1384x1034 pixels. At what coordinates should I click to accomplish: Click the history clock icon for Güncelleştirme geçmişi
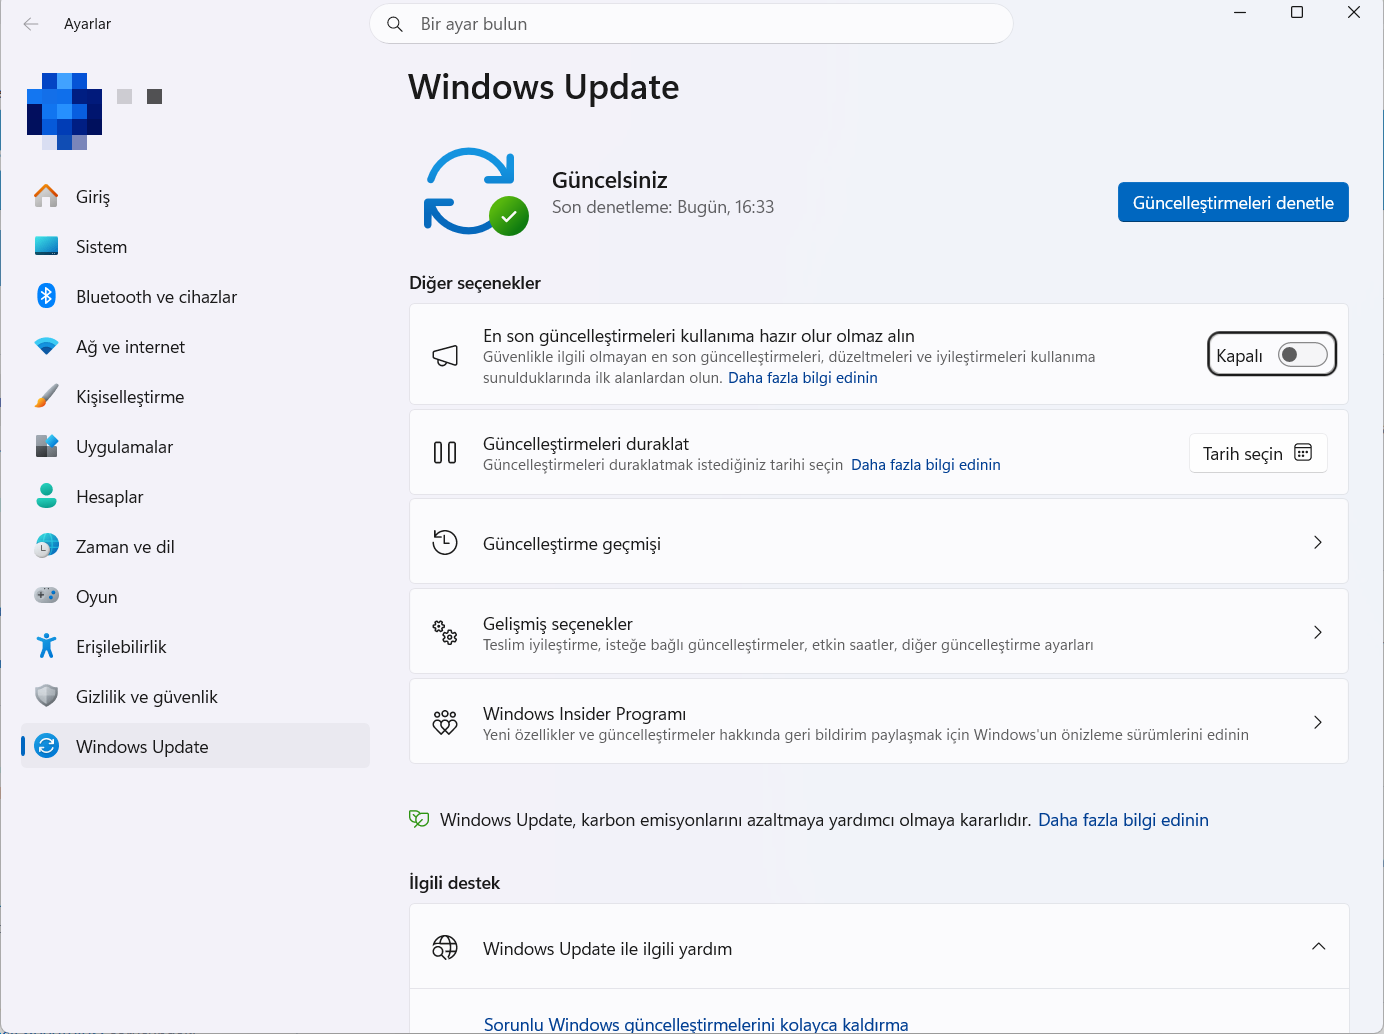coord(445,542)
